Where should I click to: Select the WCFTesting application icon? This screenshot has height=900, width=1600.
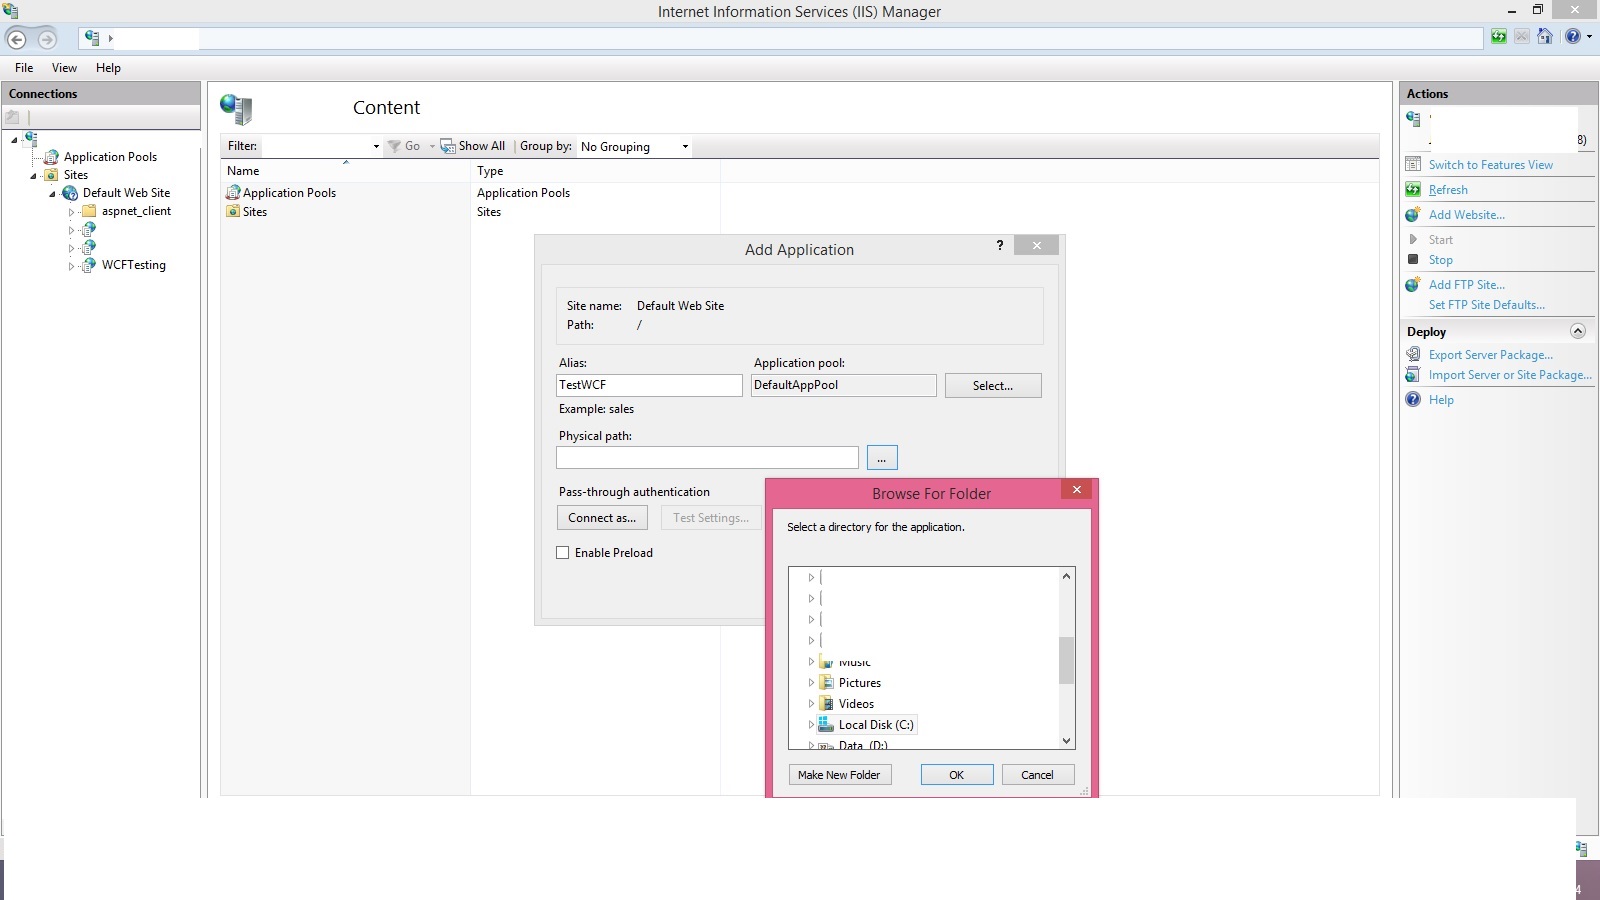[x=89, y=265]
